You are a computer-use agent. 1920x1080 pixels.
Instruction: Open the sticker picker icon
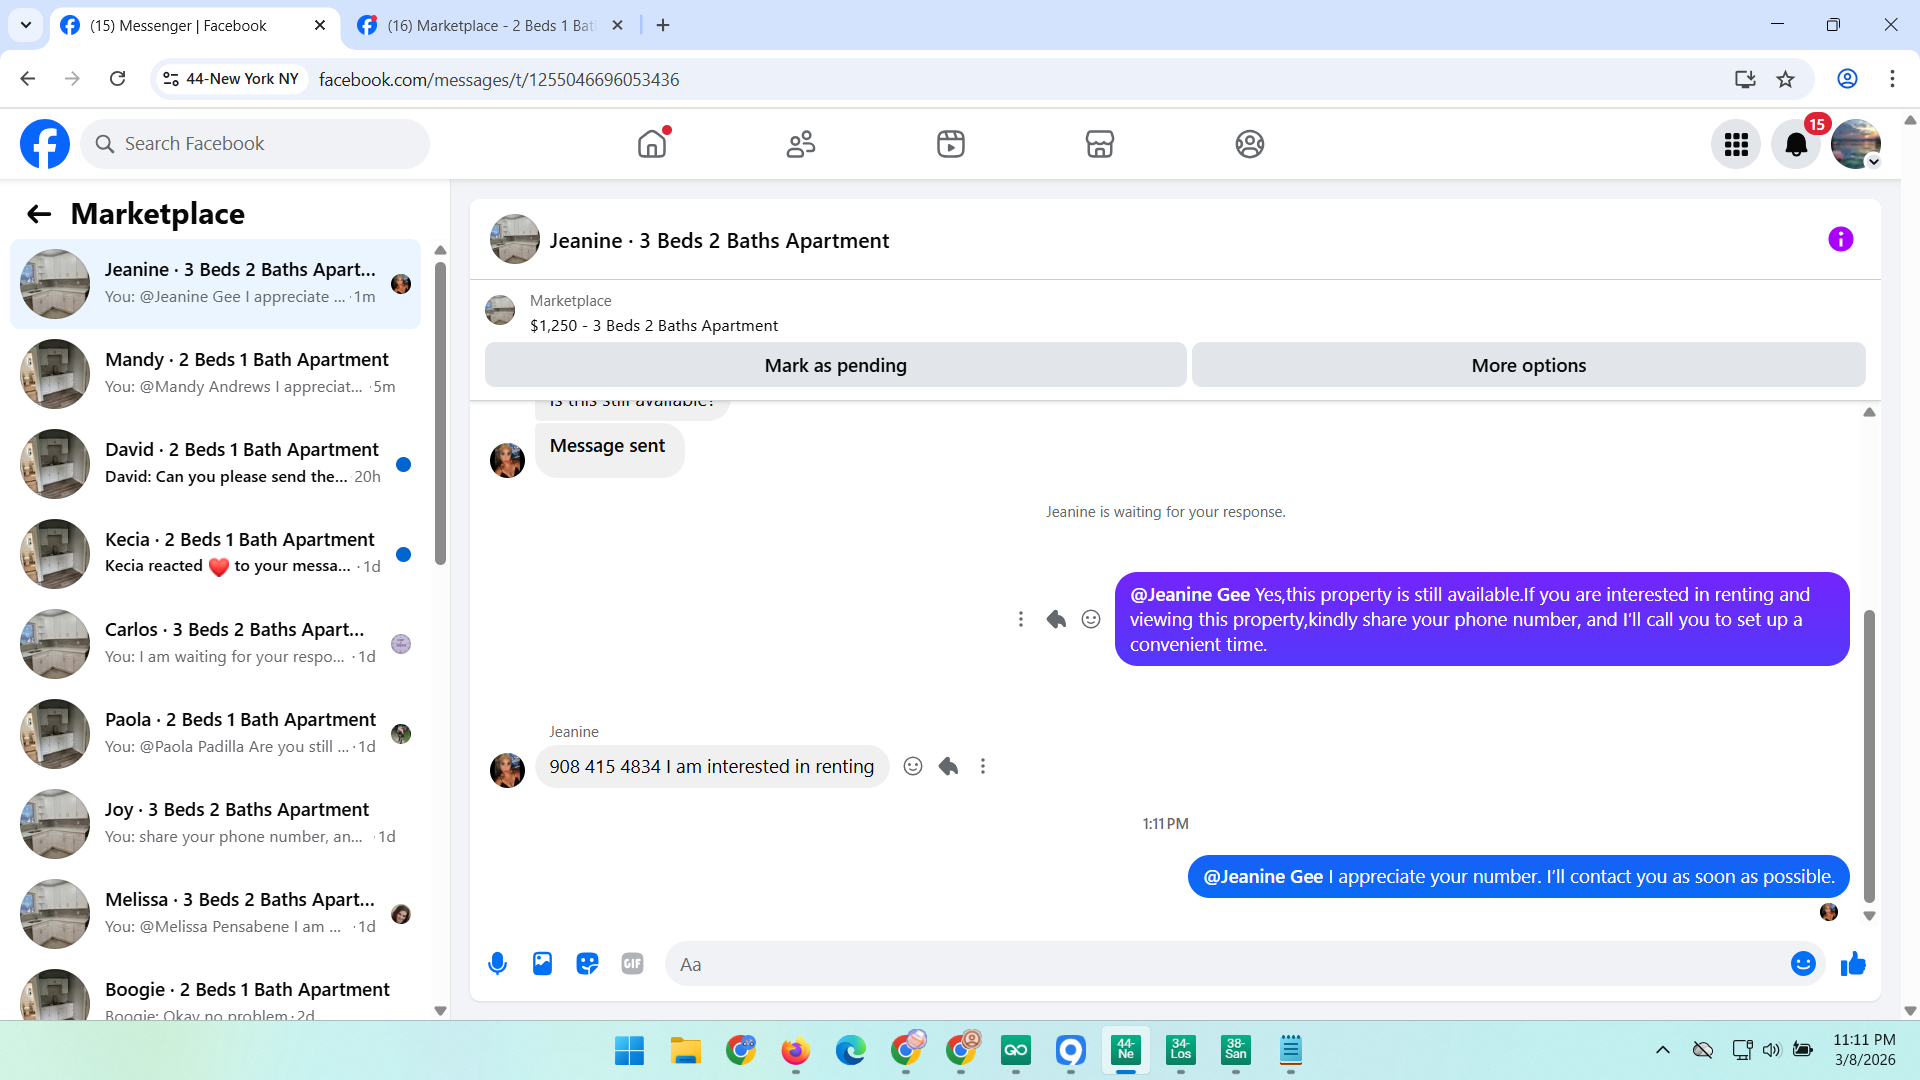pyautogui.click(x=587, y=964)
